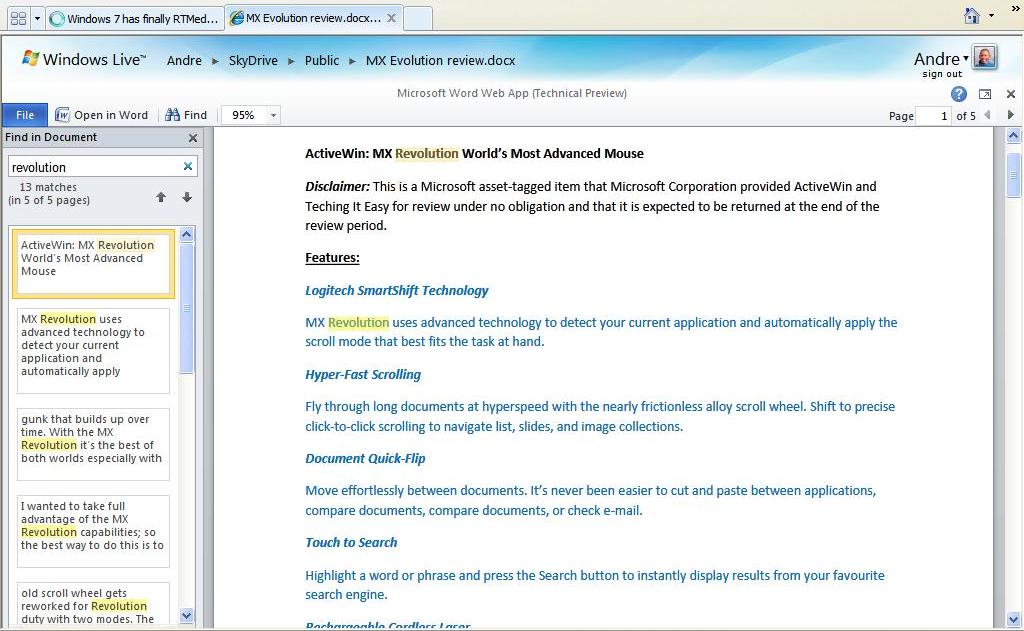Open the File menu
The image size is (1024, 631).
[x=25, y=115]
